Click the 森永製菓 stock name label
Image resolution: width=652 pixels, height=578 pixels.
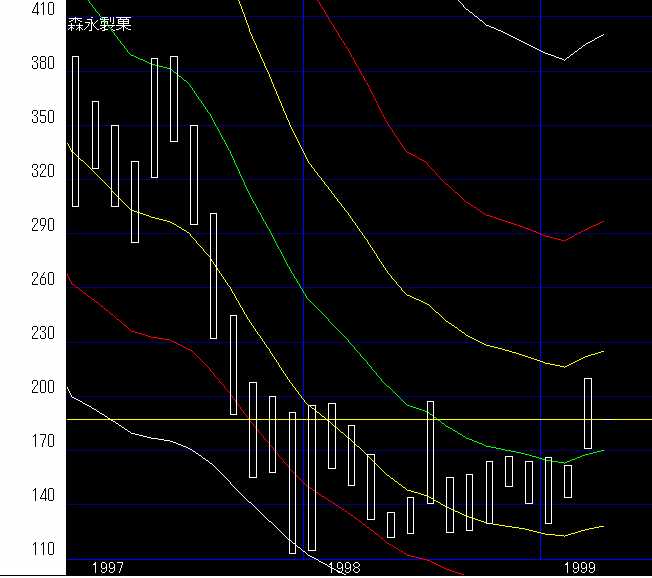(x=100, y=24)
